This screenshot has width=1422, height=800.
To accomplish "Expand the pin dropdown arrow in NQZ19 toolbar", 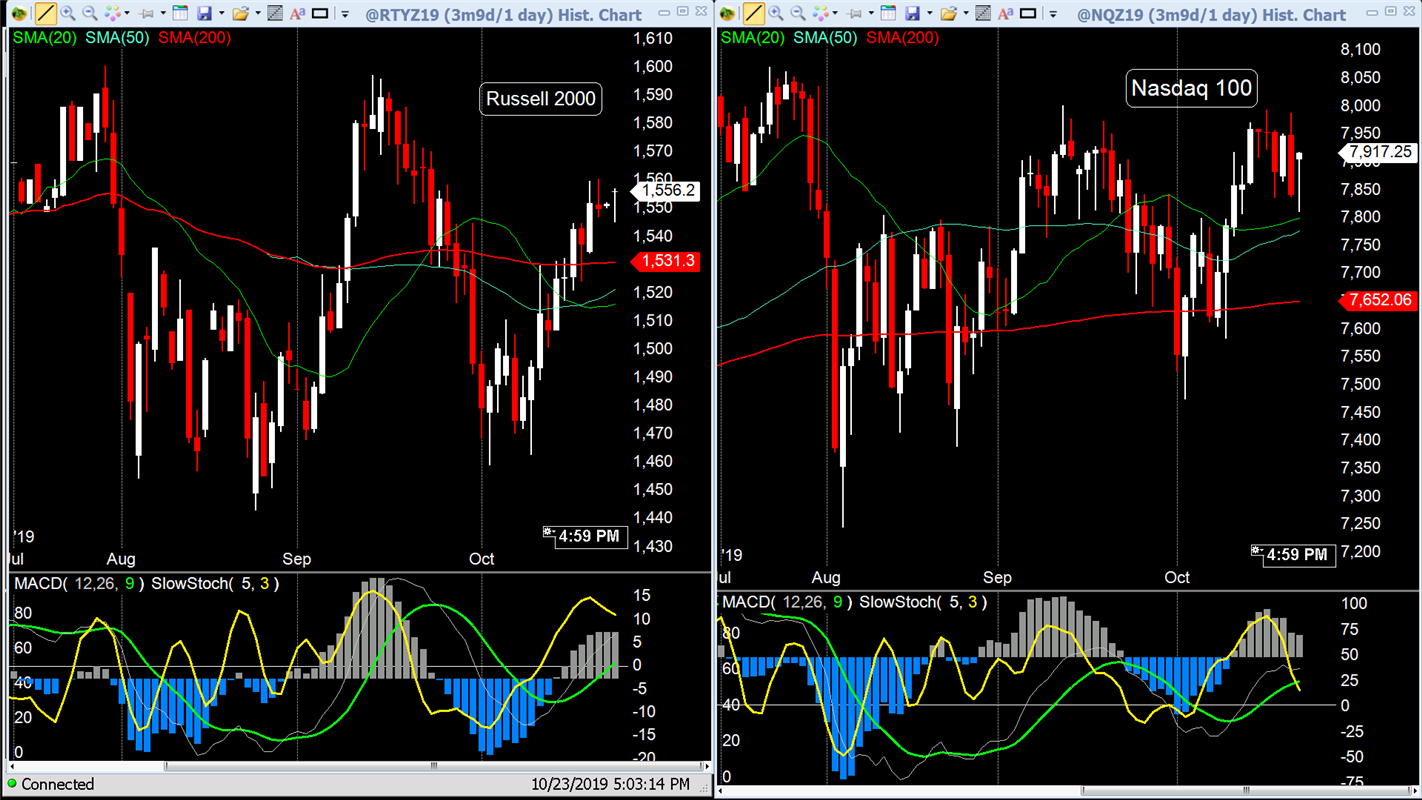I will click(x=871, y=13).
